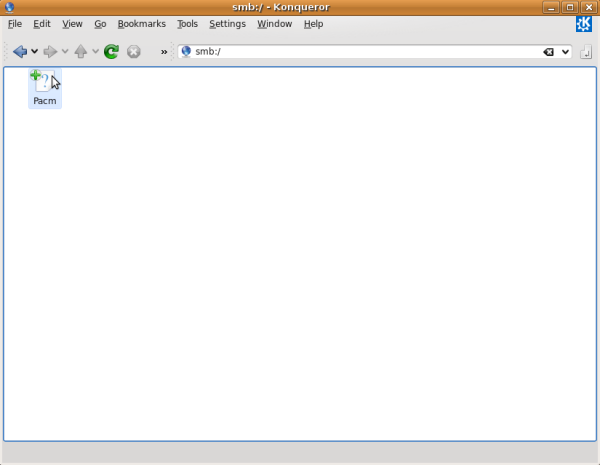Open the Settings menu
This screenshot has width=600, height=465.
coord(227,23)
